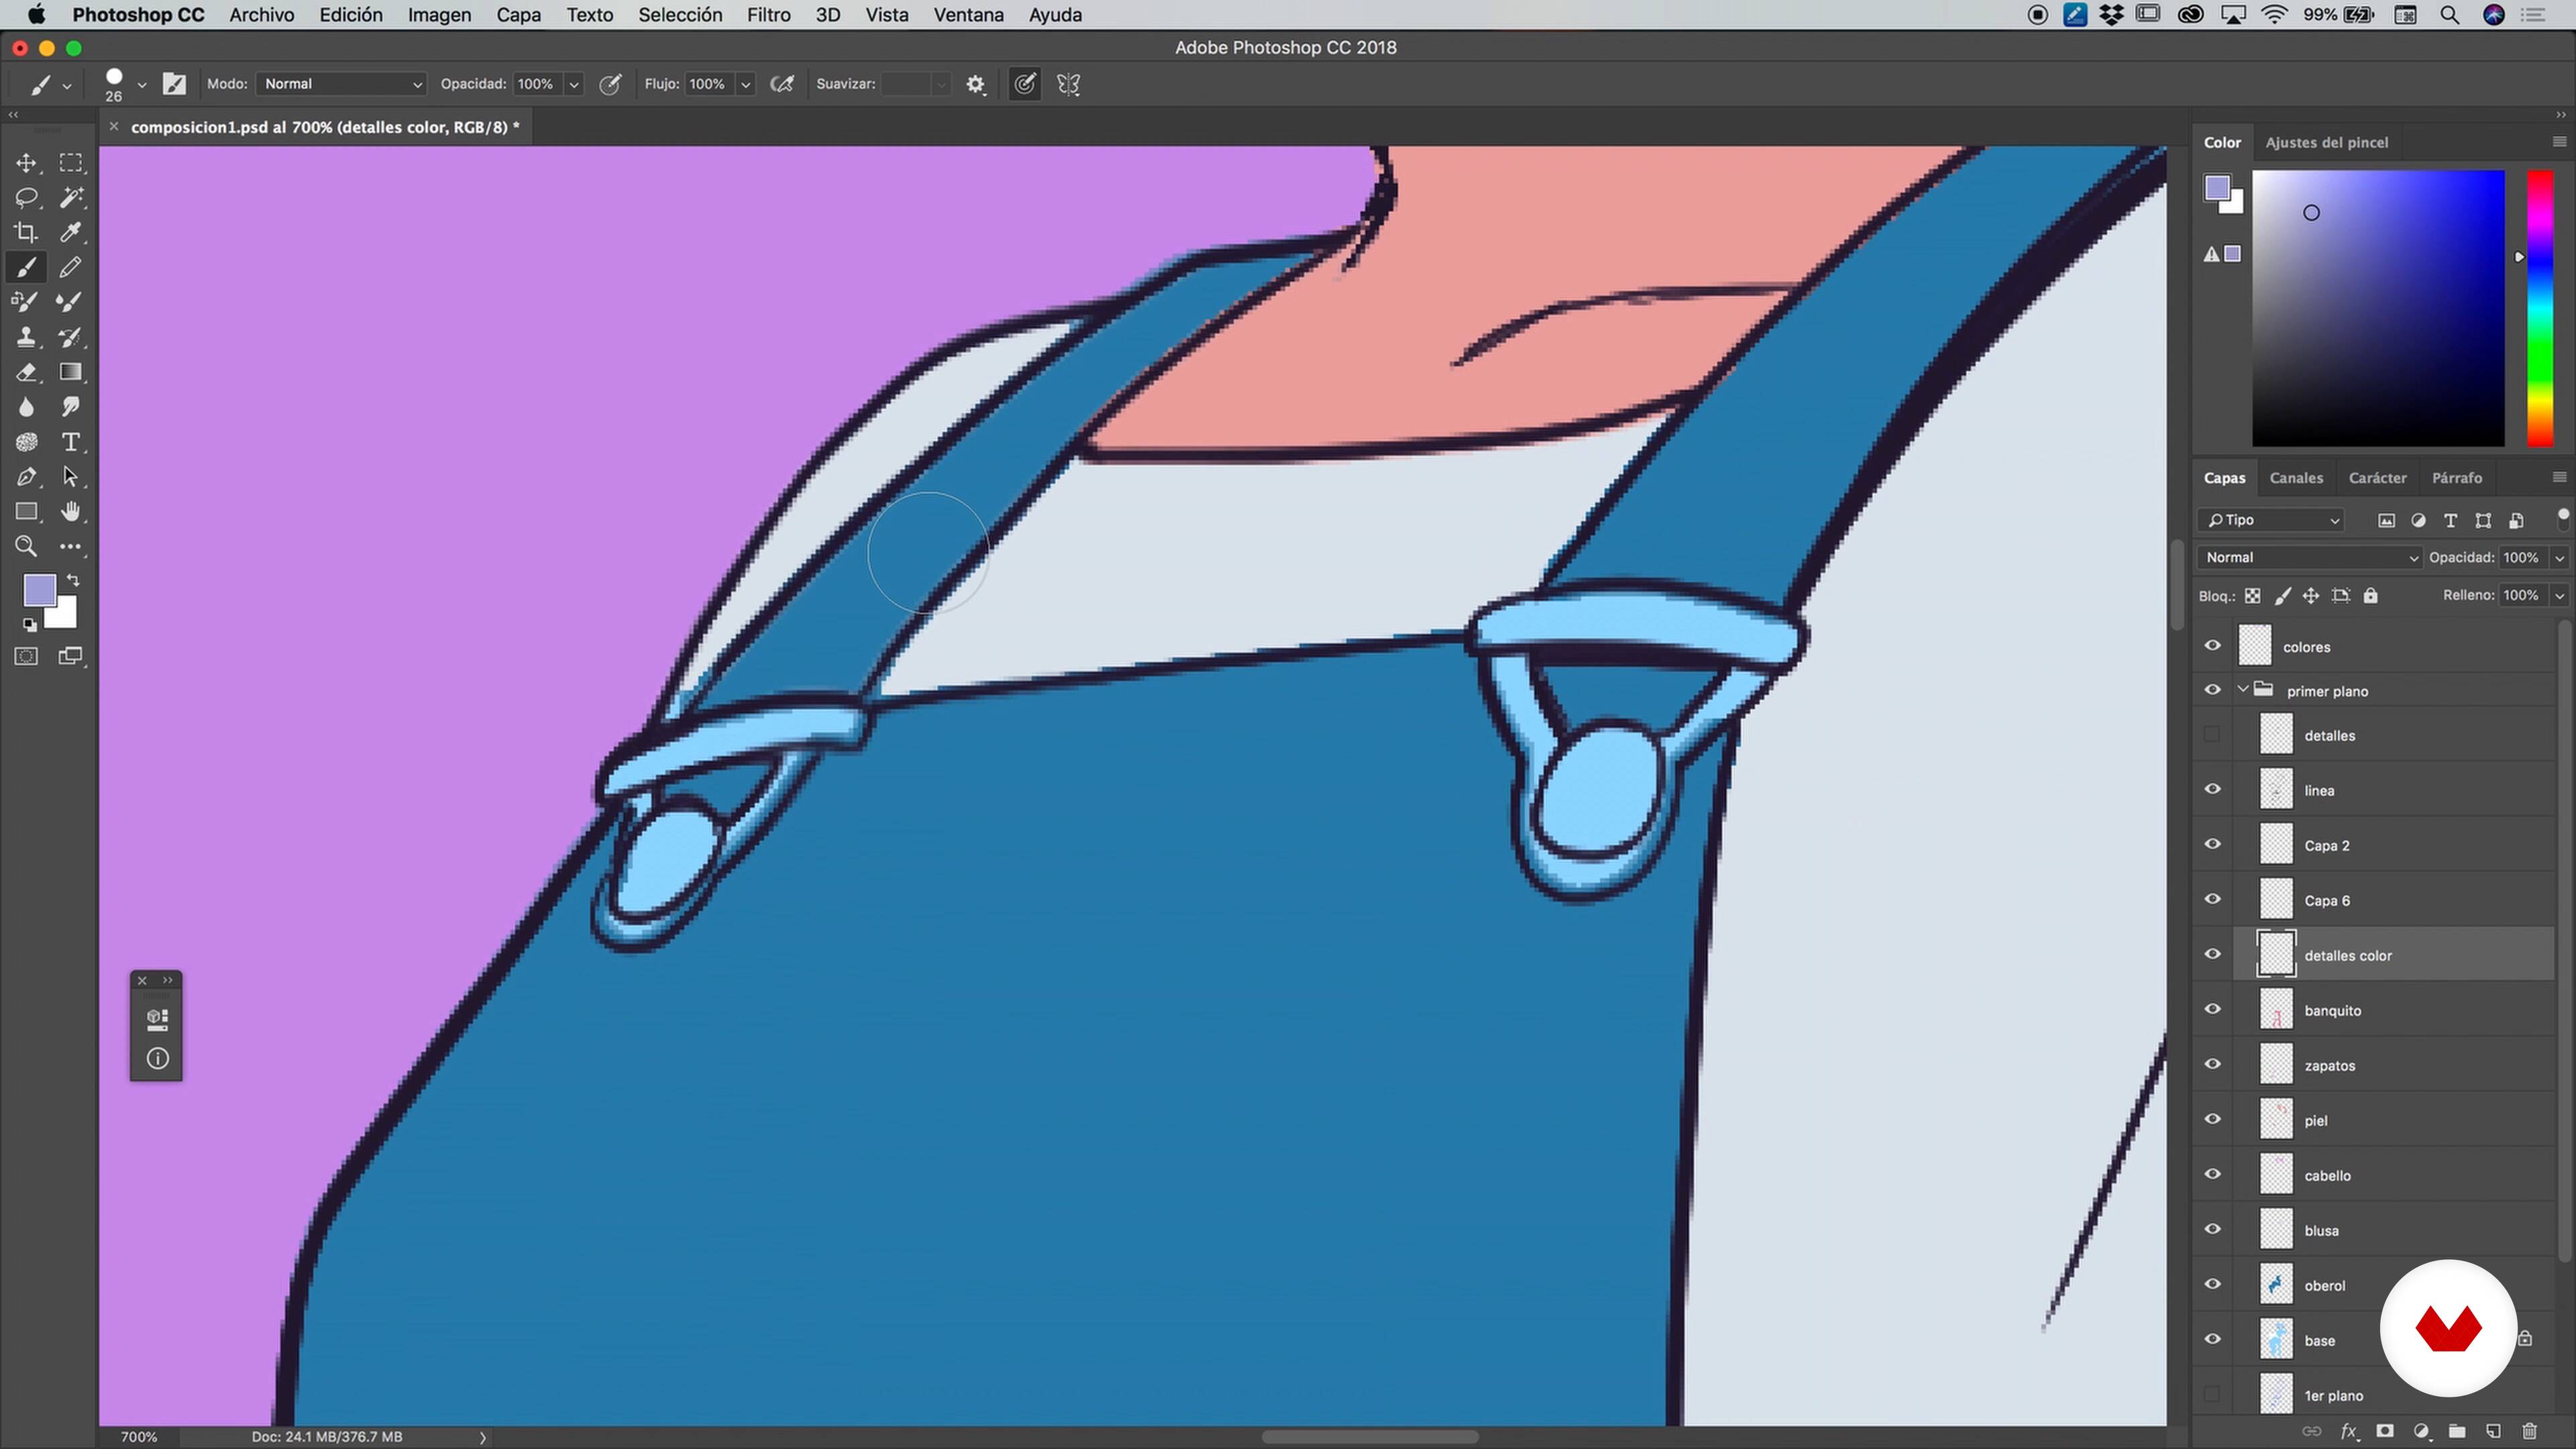Open smoothing options gear
The image size is (2576, 1449).
pyautogui.click(x=976, y=85)
